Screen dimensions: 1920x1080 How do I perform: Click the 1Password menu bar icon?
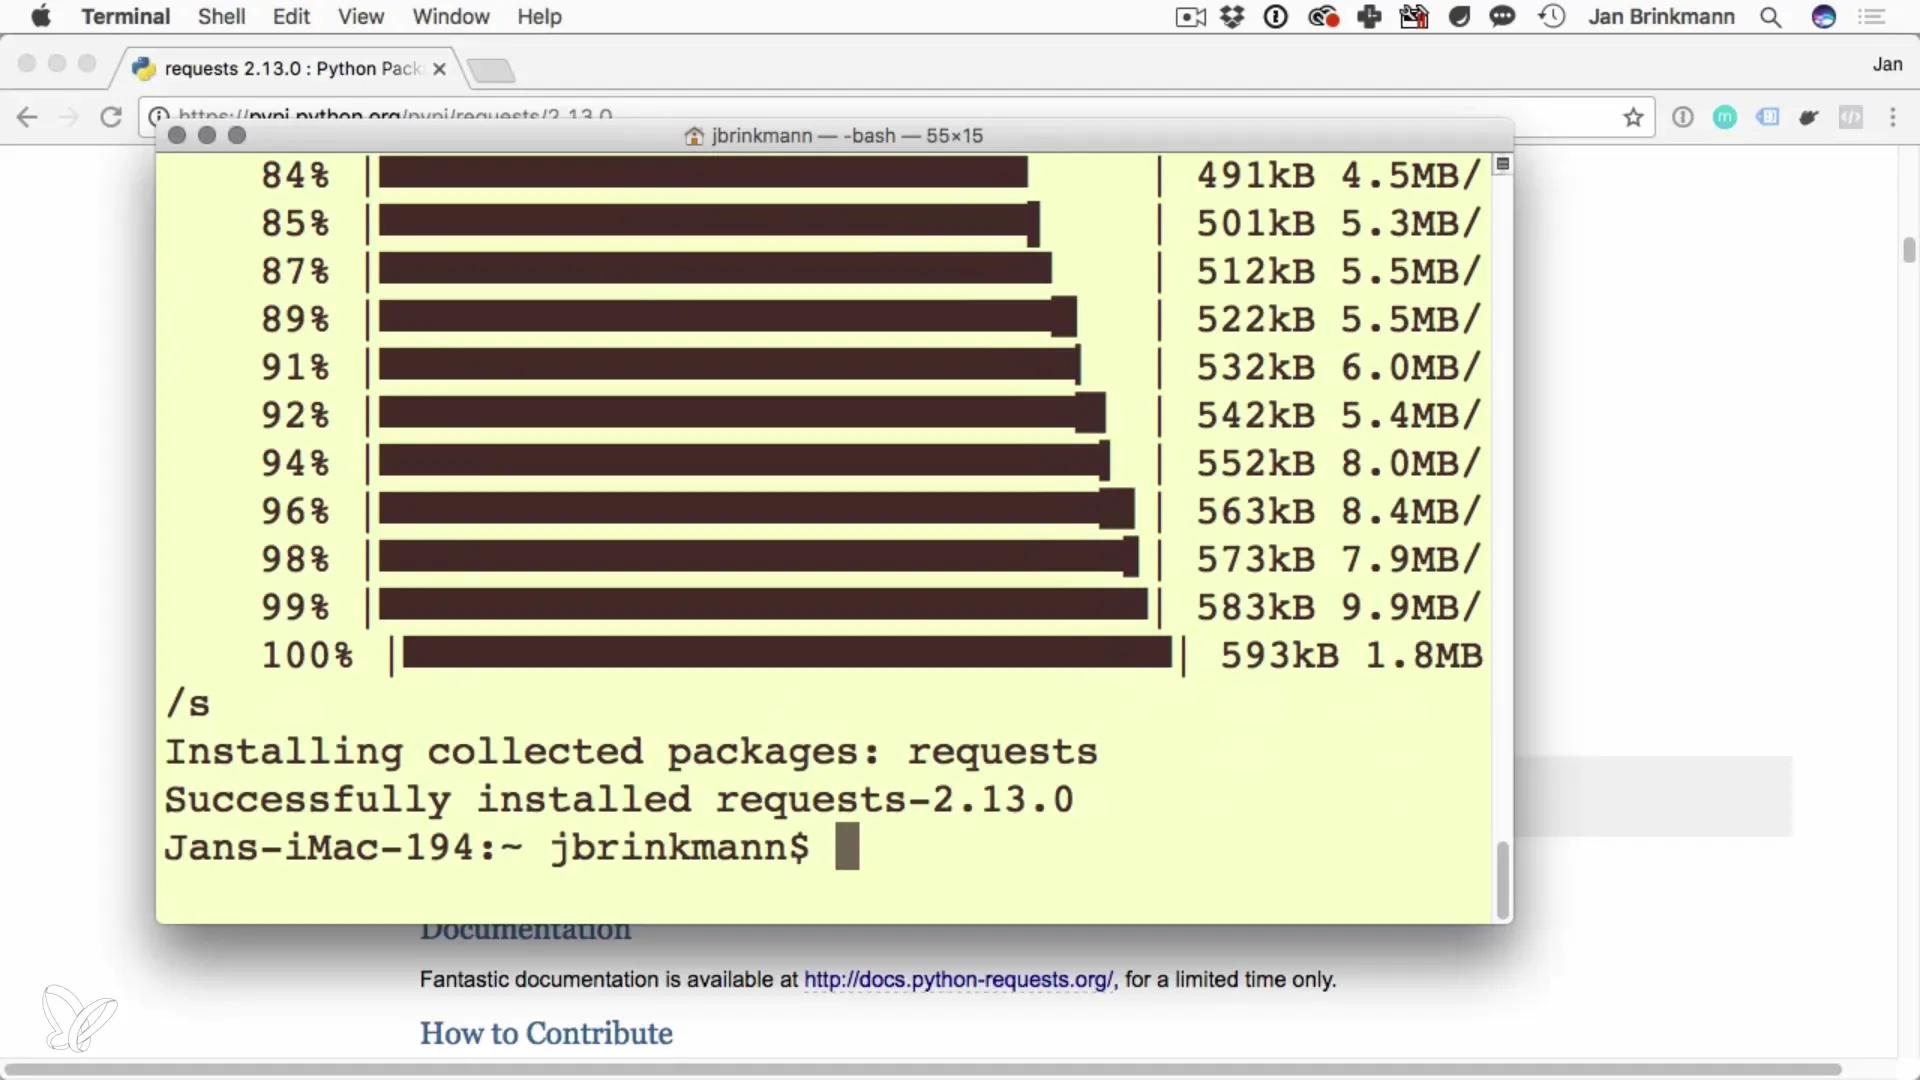tap(1276, 17)
